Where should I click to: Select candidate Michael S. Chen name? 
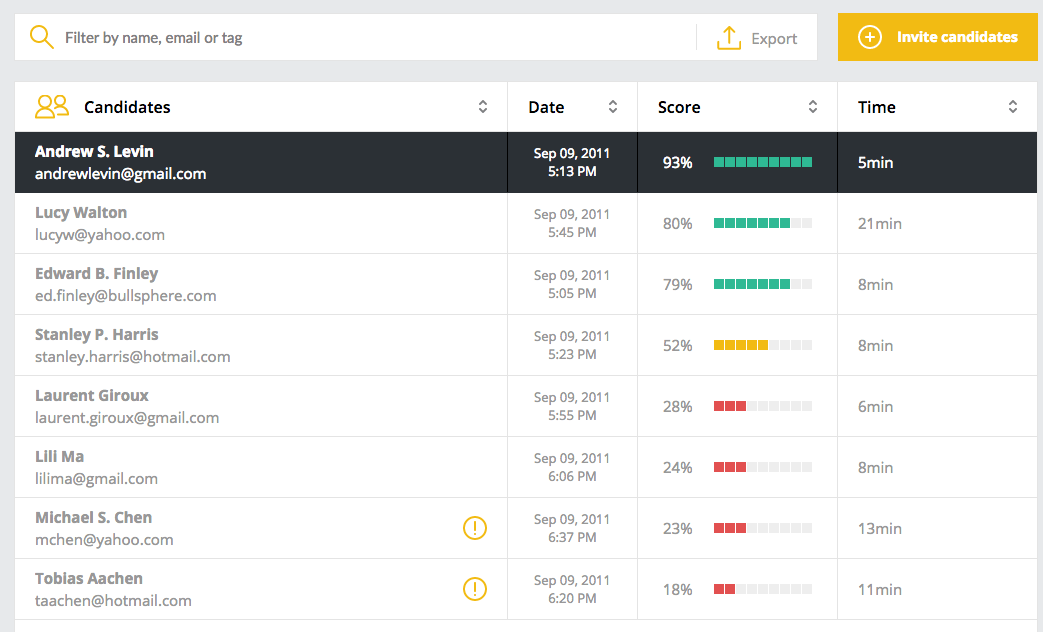[x=93, y=518]
